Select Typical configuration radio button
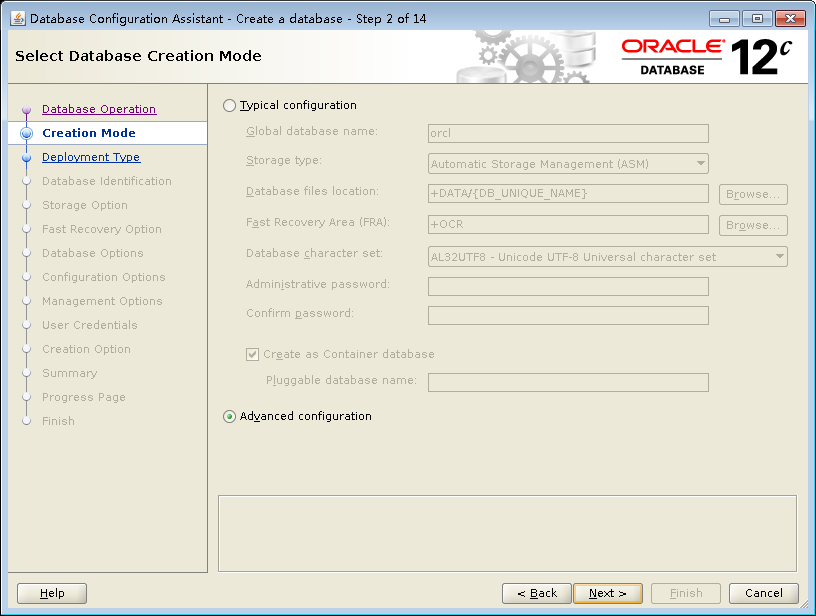816x616 pixels. pyautogui.click(x=230, y=105)
